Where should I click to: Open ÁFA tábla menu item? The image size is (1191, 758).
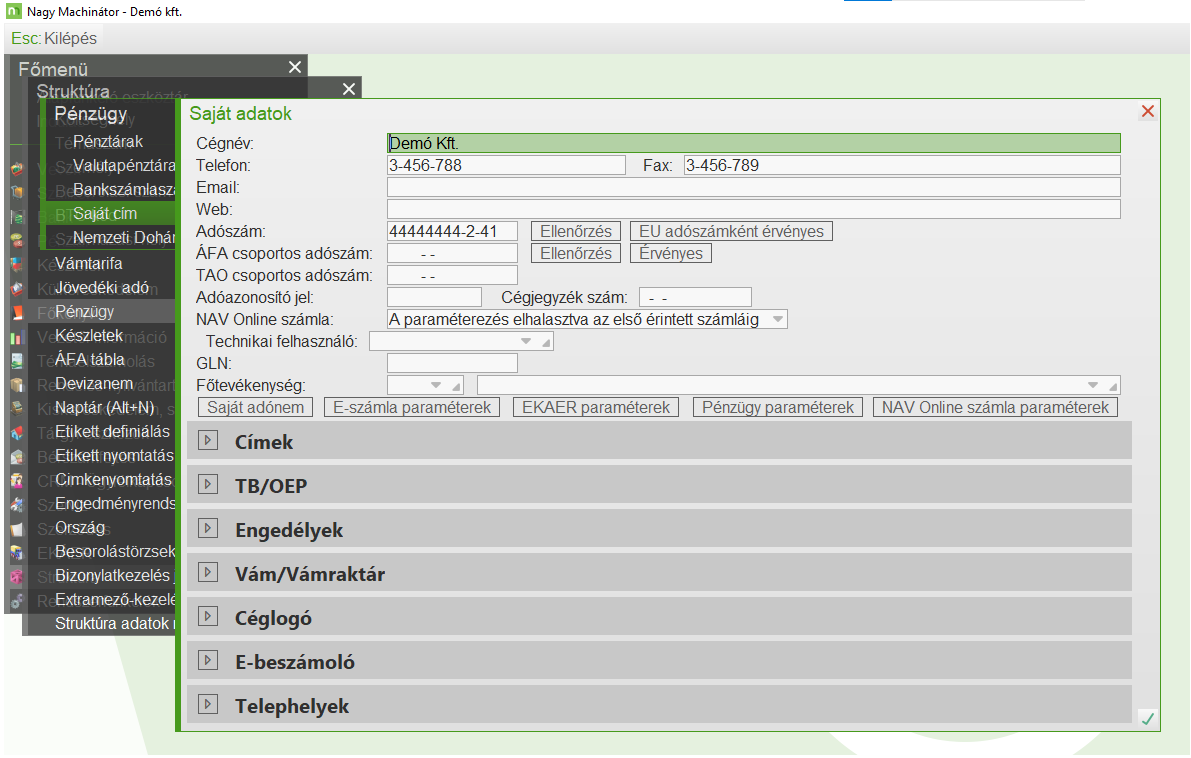[89, 359]
